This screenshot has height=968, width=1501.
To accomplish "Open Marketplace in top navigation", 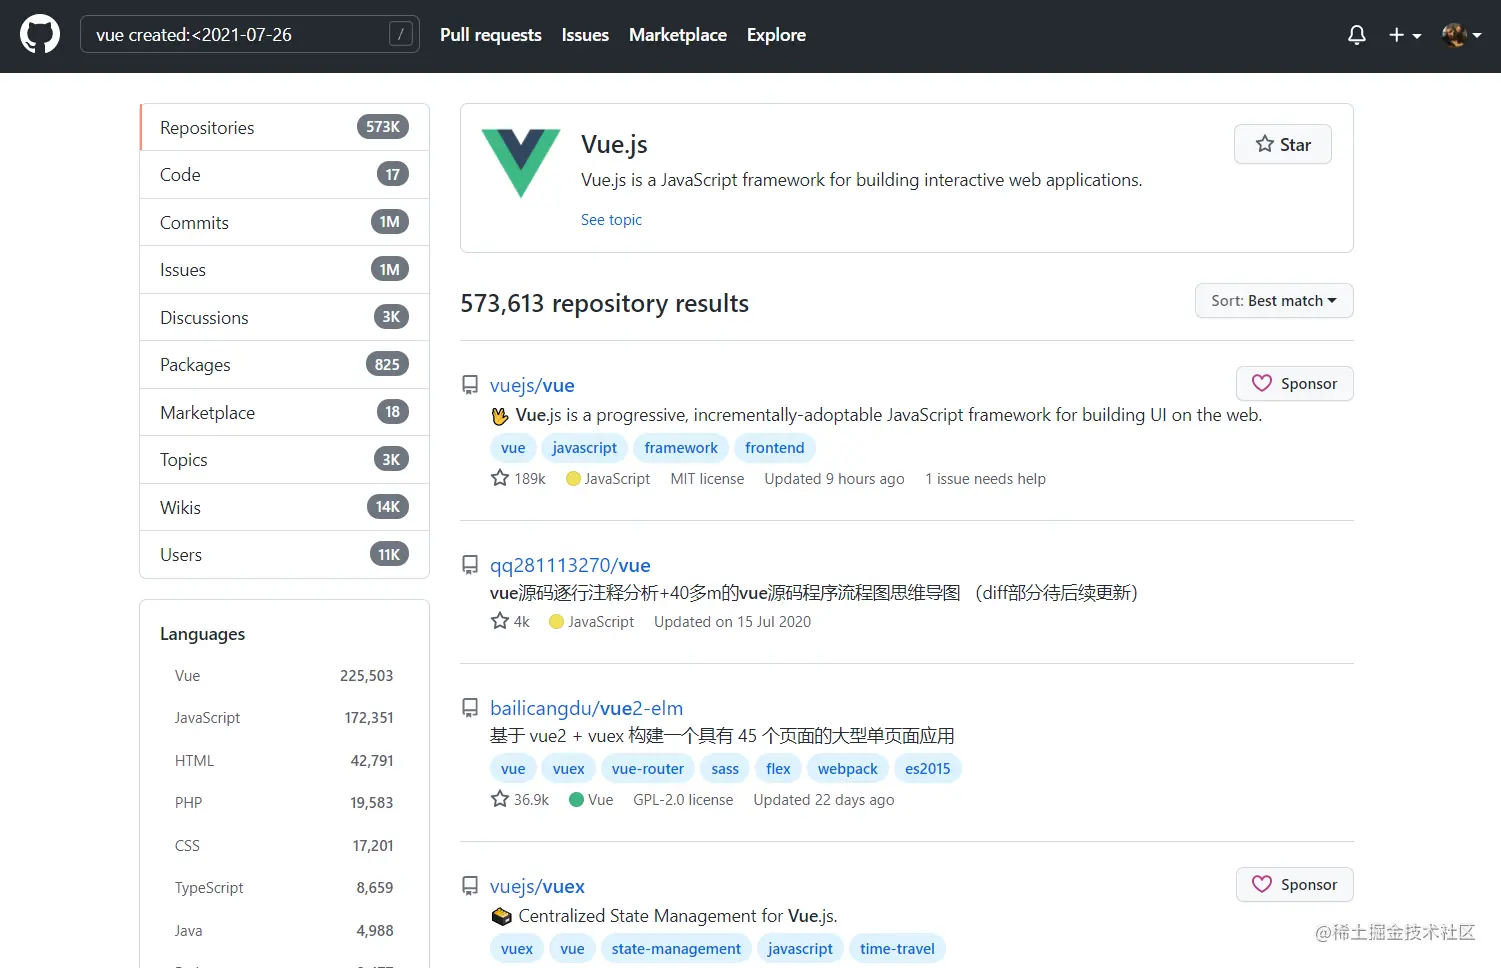I will coord(678,35).
